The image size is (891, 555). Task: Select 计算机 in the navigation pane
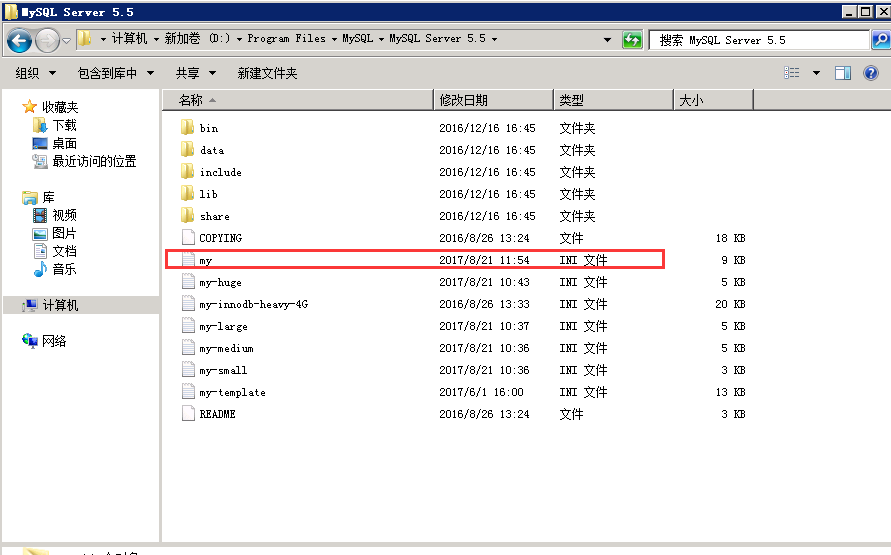[60, 305]
